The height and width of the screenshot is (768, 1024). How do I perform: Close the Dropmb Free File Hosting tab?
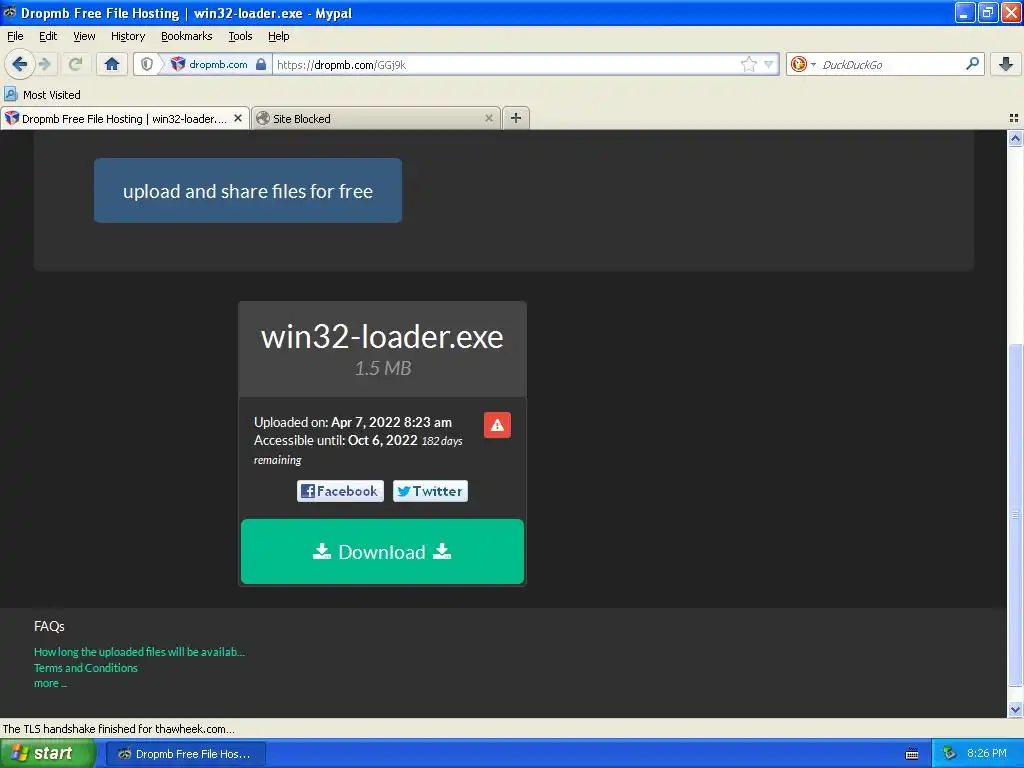click(x=238, y=118)
